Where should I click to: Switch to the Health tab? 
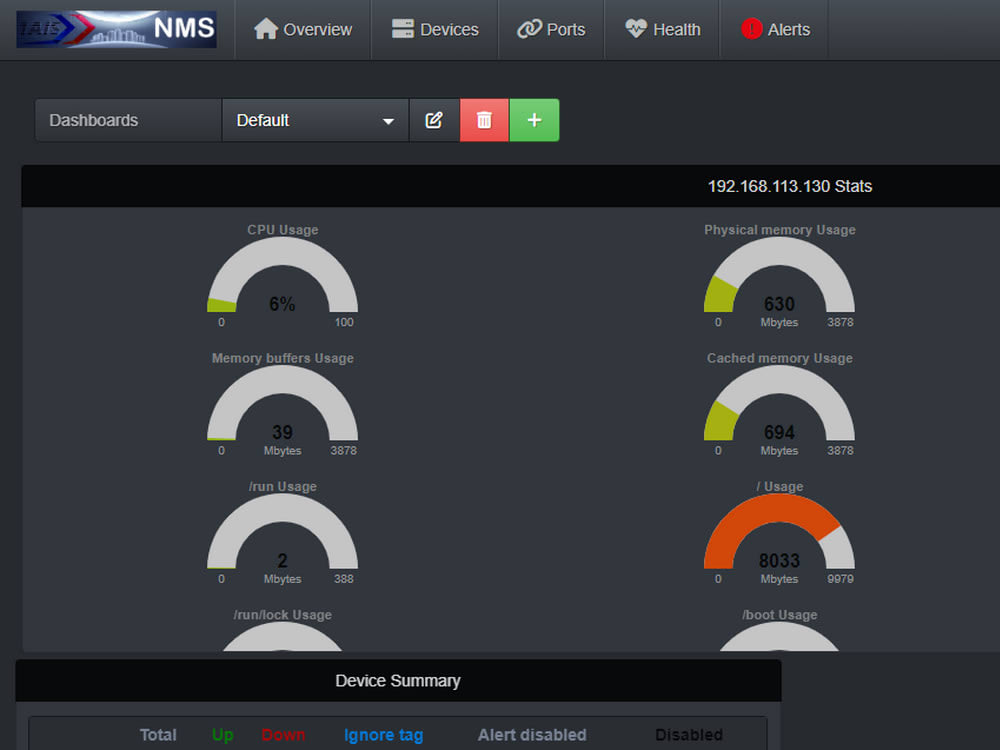coord(661,29)
